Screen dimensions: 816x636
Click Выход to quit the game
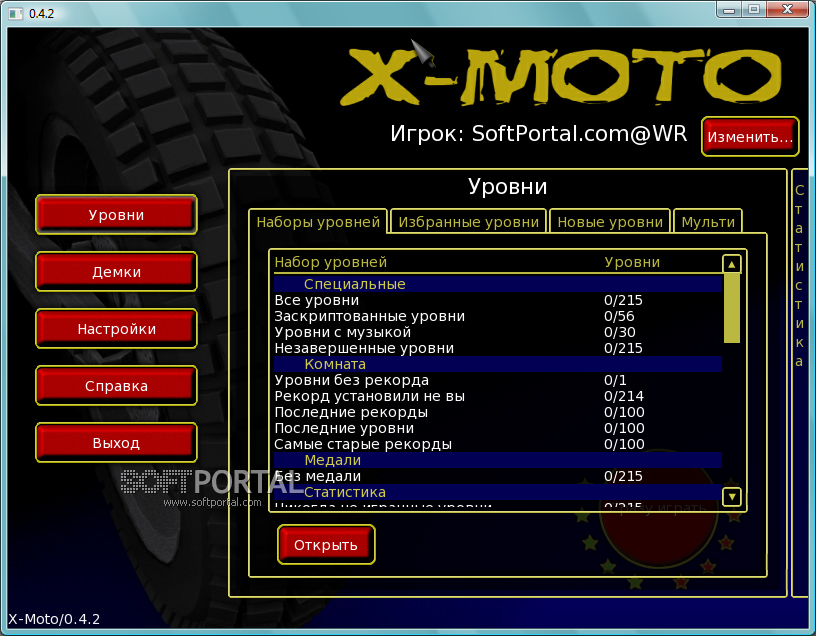(x=116, y=442)
